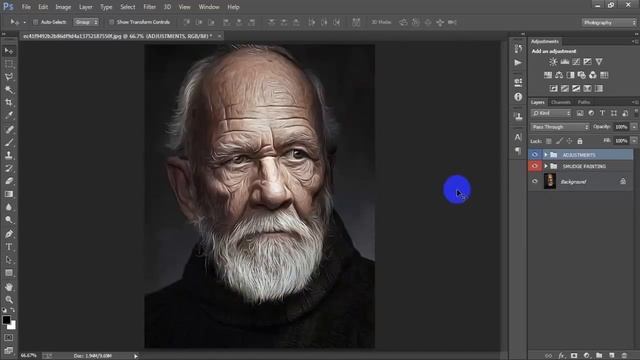
Task: Open the Filter menu
Action: [149, 7]
